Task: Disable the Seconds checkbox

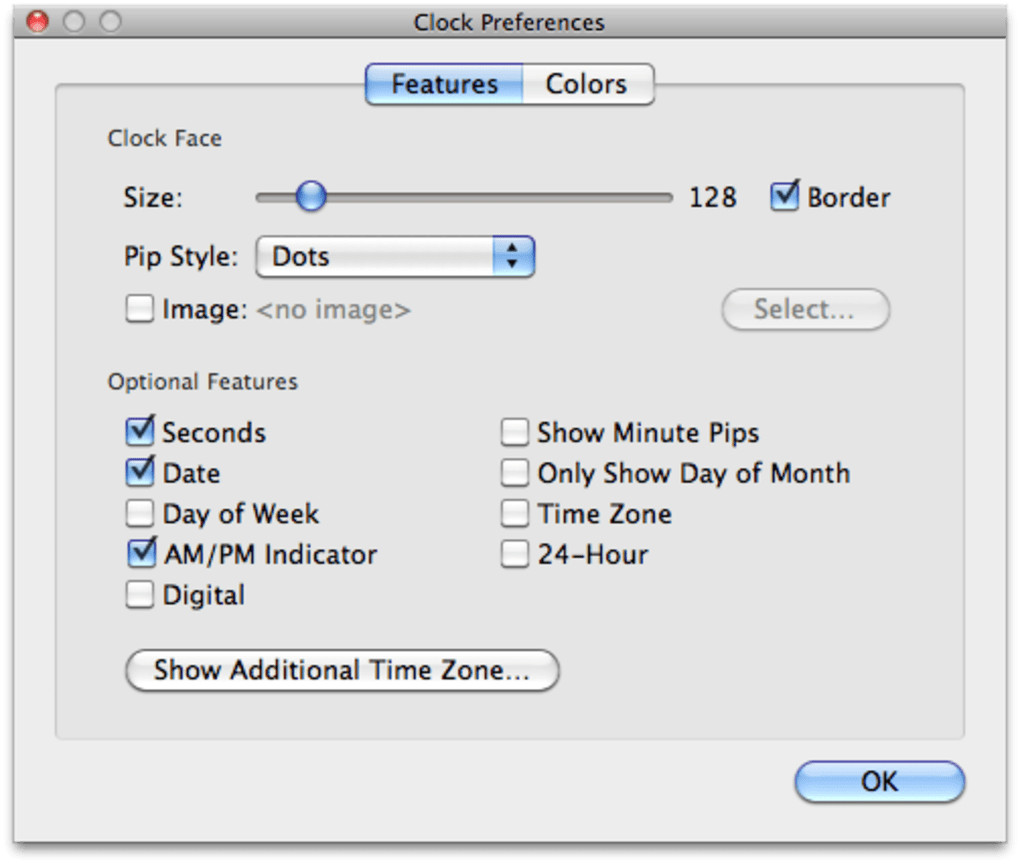Action: pyautogui.click(x=140, y=432)
